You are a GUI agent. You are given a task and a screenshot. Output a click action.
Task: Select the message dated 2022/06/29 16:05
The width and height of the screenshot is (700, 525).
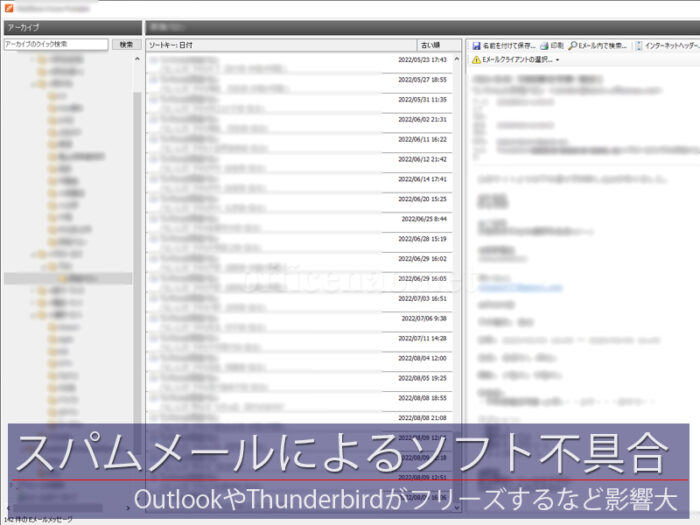coord(299,282)
